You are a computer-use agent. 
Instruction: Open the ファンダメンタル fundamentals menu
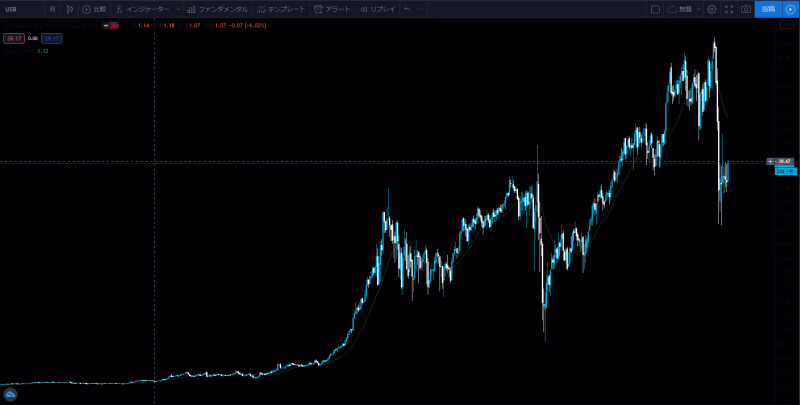[217, 9]
